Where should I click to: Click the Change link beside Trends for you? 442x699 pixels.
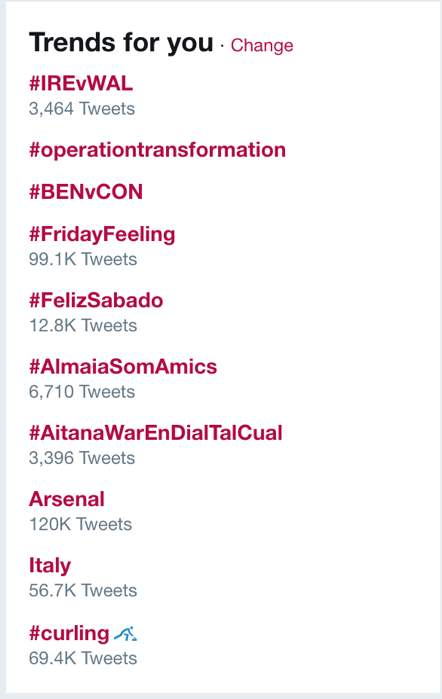tap(262, 45)
